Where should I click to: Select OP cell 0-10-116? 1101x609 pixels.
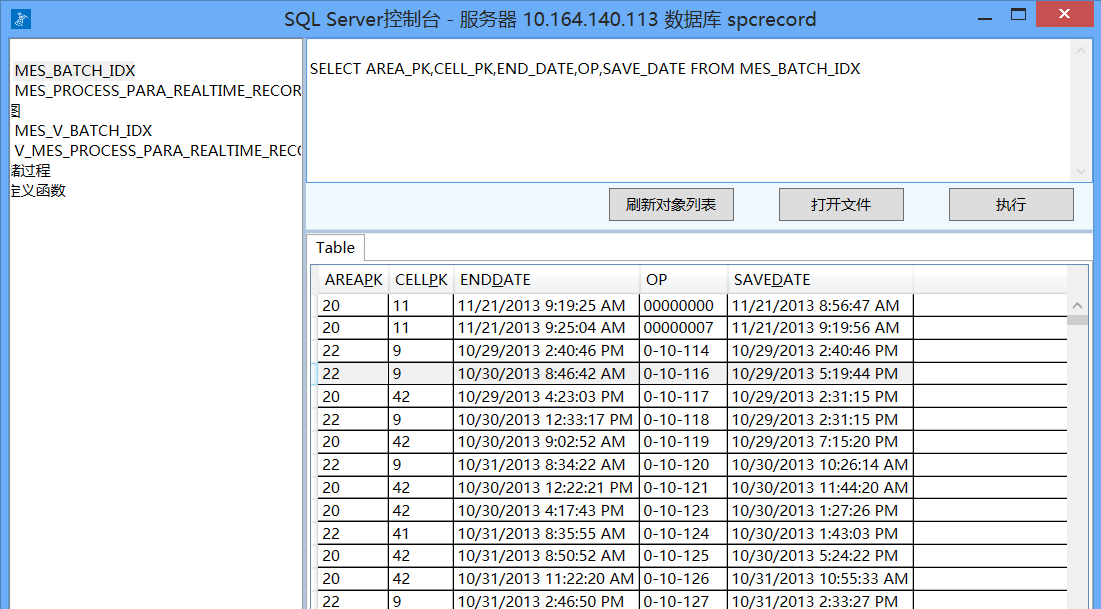click(683, 374)
